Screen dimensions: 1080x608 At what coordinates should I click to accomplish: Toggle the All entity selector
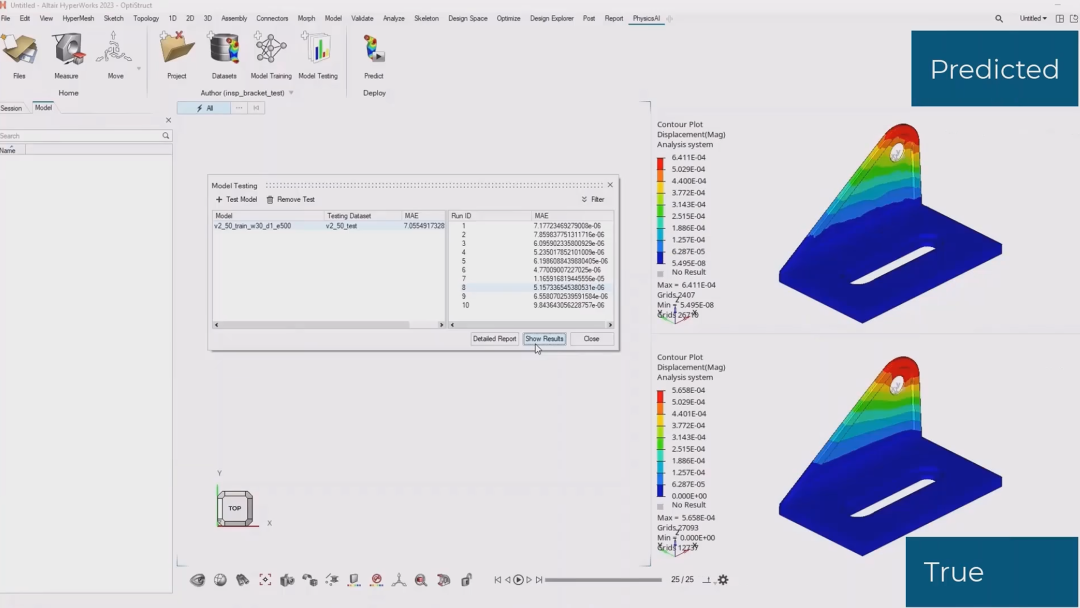tap(204, 108)
